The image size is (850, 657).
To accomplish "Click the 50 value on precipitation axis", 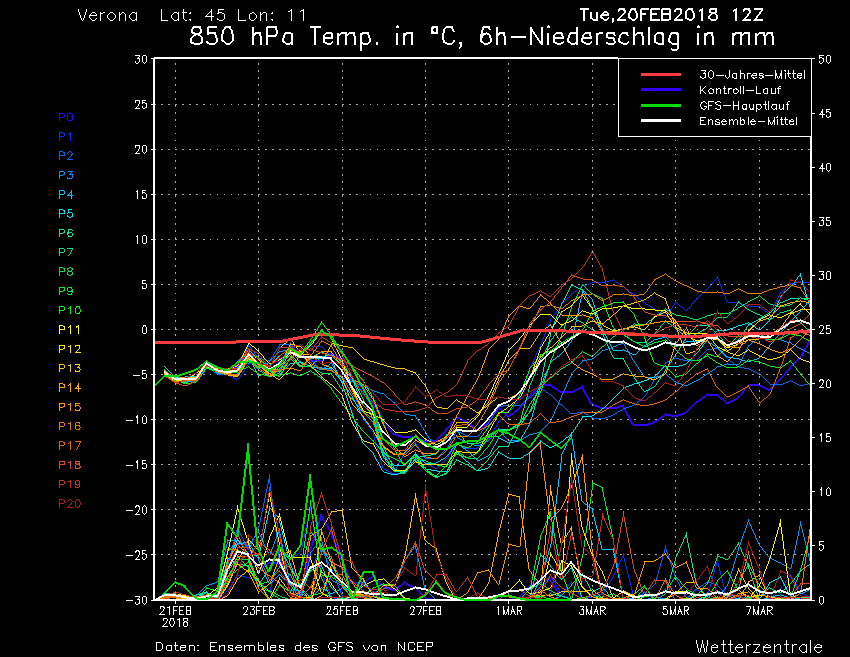I will tap(825, 60).
